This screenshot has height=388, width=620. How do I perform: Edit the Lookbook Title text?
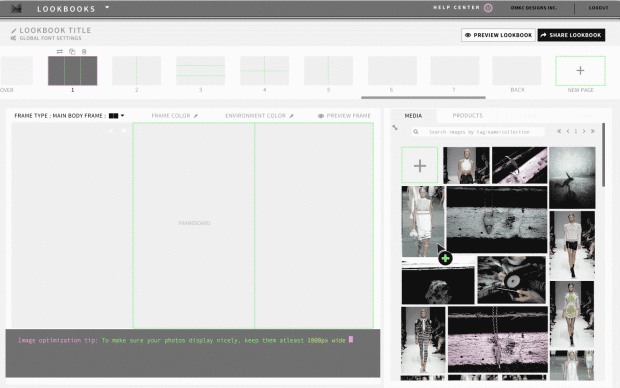click(55, 30)
